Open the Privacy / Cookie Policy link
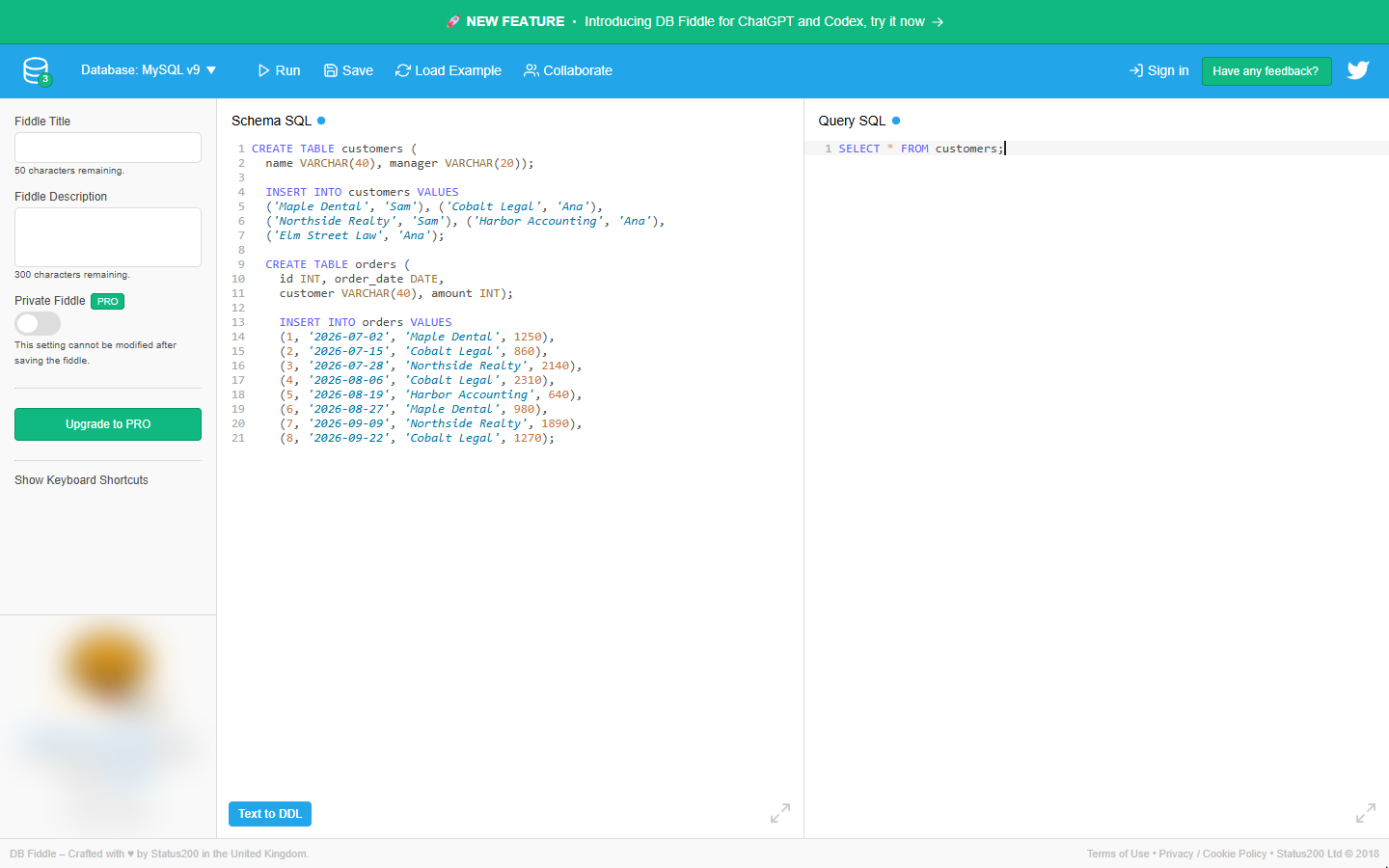1389x868 pixels. coord(1212,854)
